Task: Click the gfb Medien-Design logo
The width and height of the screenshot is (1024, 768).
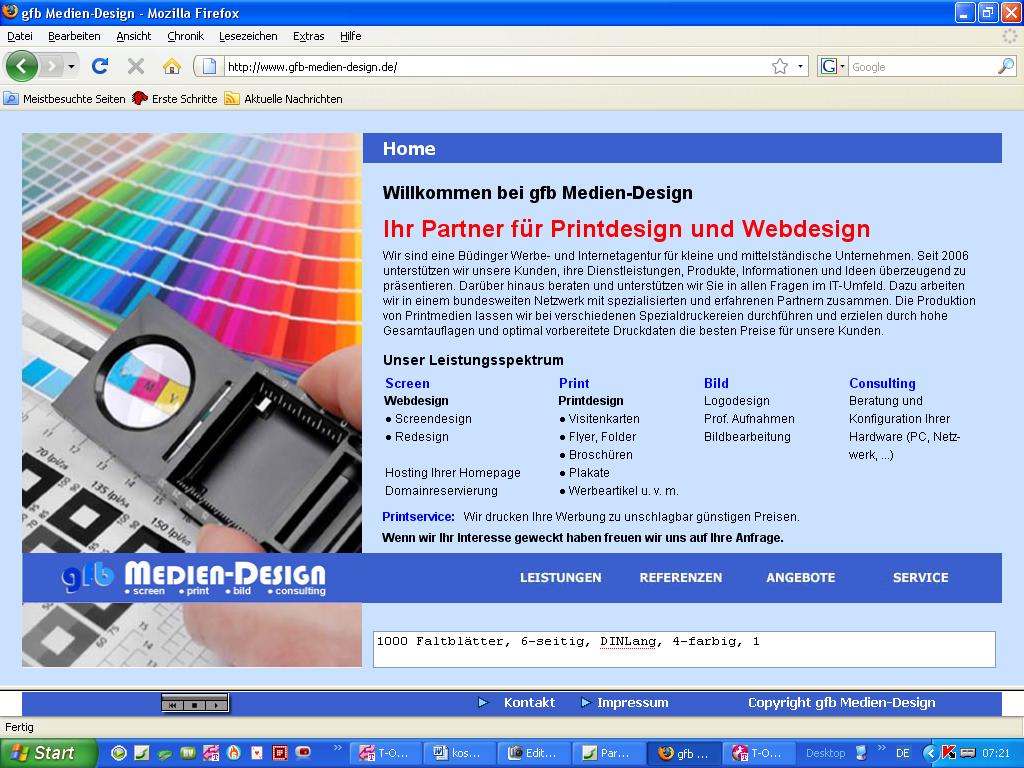Action: (x=193, y=578)
